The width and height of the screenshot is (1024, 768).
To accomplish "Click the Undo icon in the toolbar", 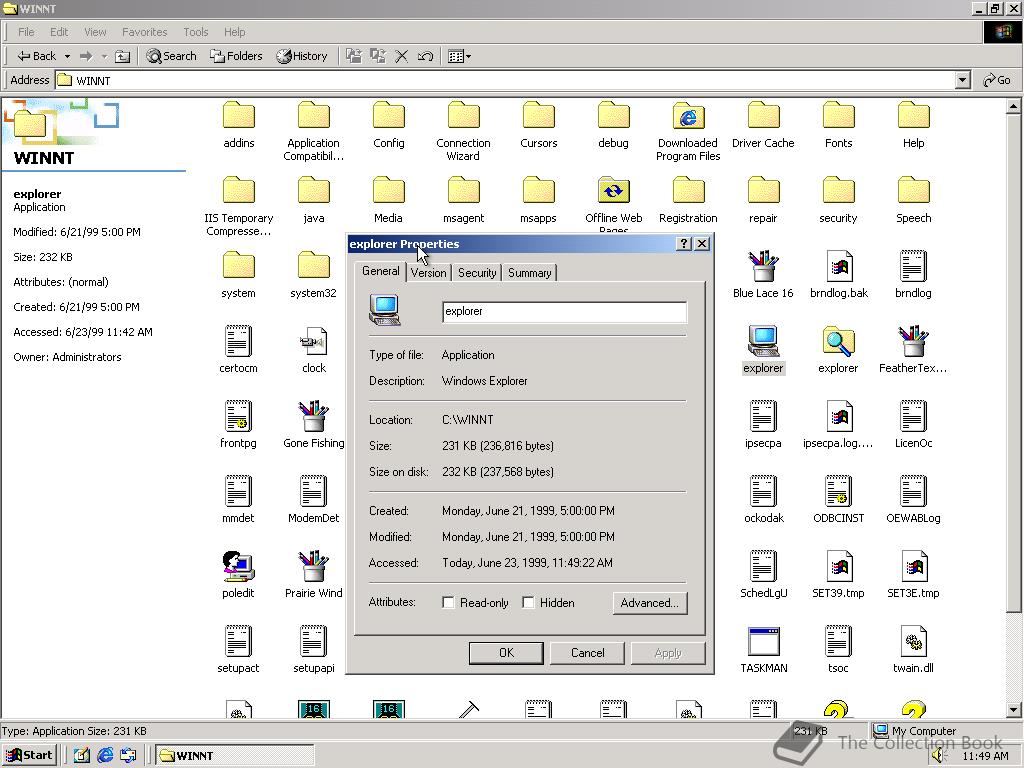I will click(425, 56).
